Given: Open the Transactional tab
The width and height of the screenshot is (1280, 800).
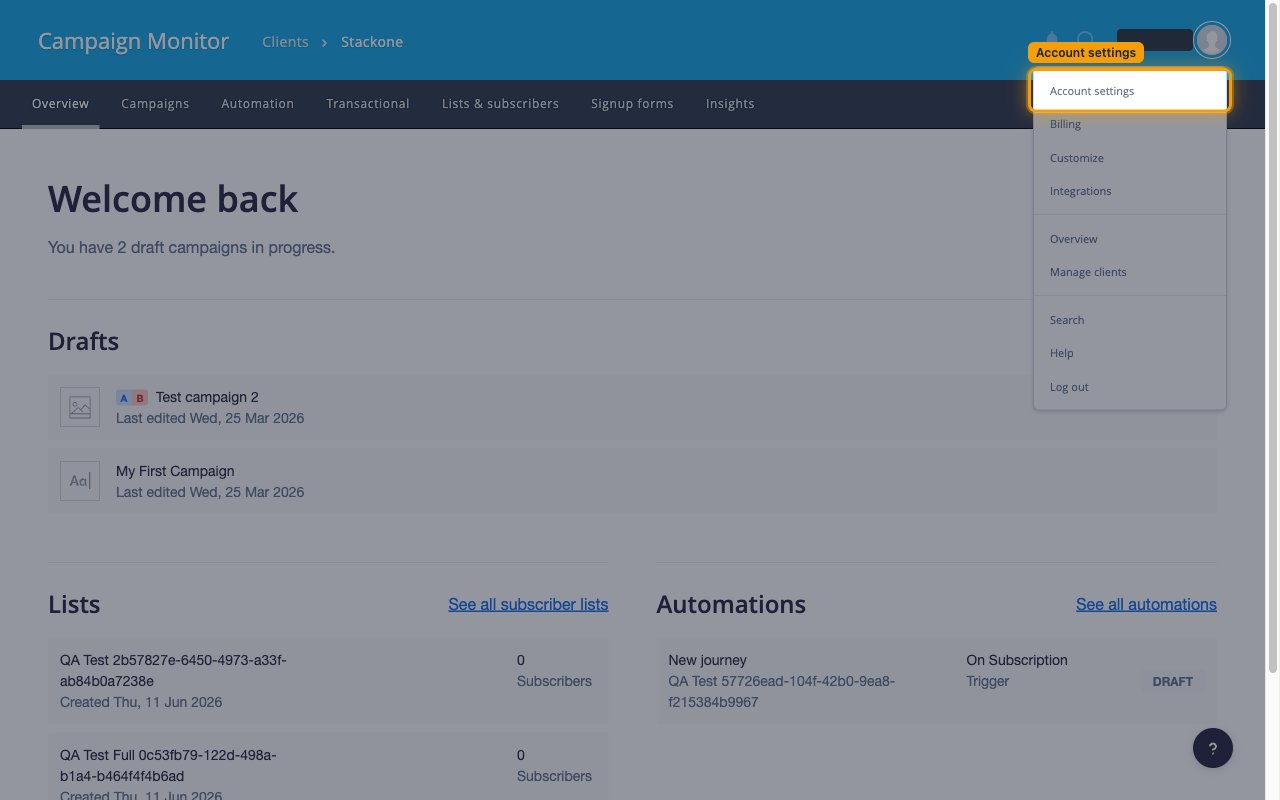Looking at the screenshot, I should [368, 104].
